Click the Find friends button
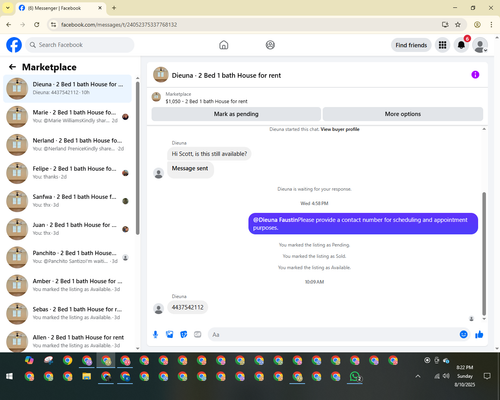Screen dimensions: 500x400 pos(411,45)
